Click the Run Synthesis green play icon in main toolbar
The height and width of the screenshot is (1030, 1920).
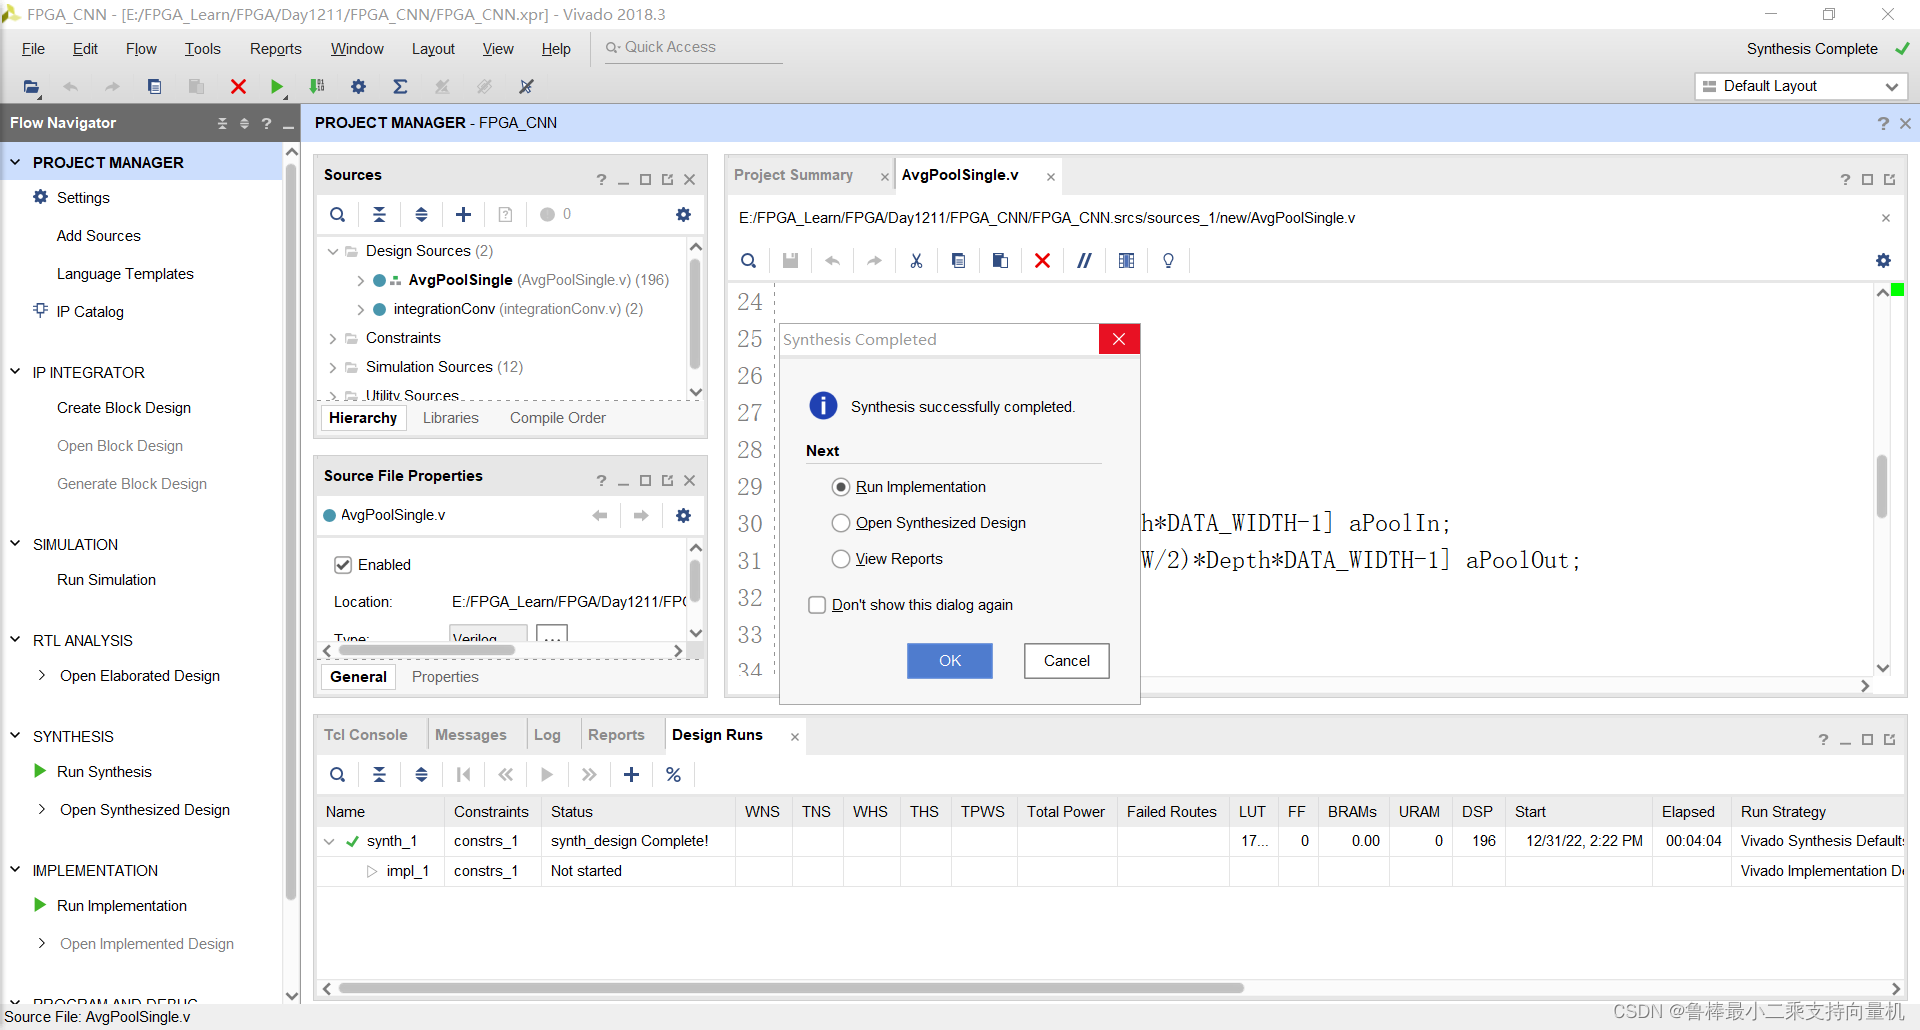coord(277,87)
